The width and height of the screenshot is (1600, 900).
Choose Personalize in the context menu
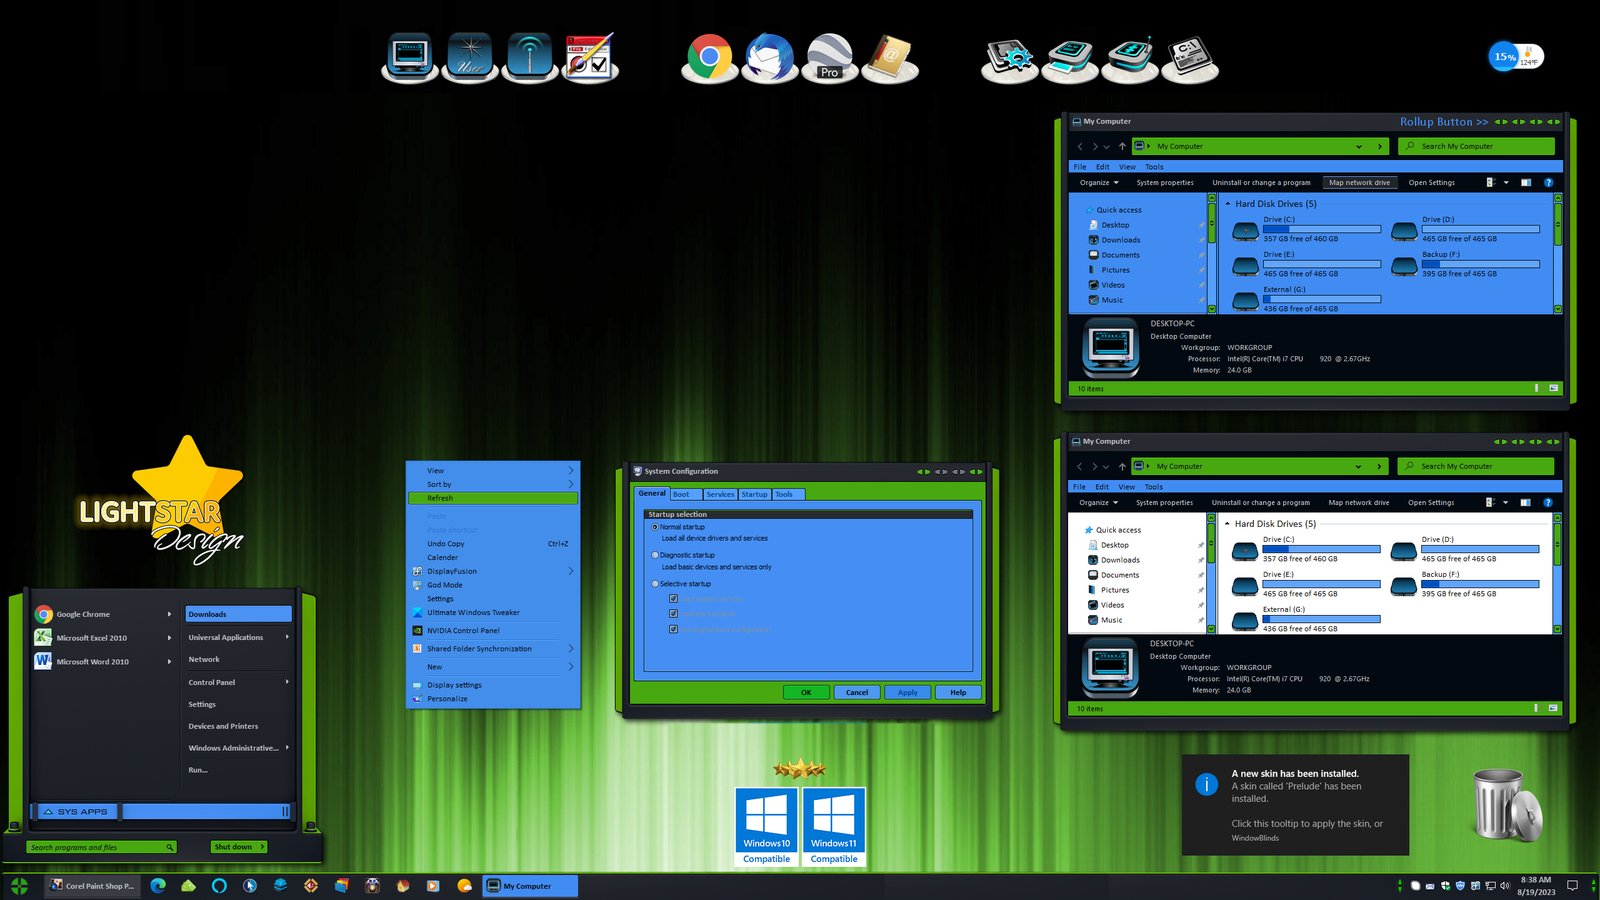493,699
